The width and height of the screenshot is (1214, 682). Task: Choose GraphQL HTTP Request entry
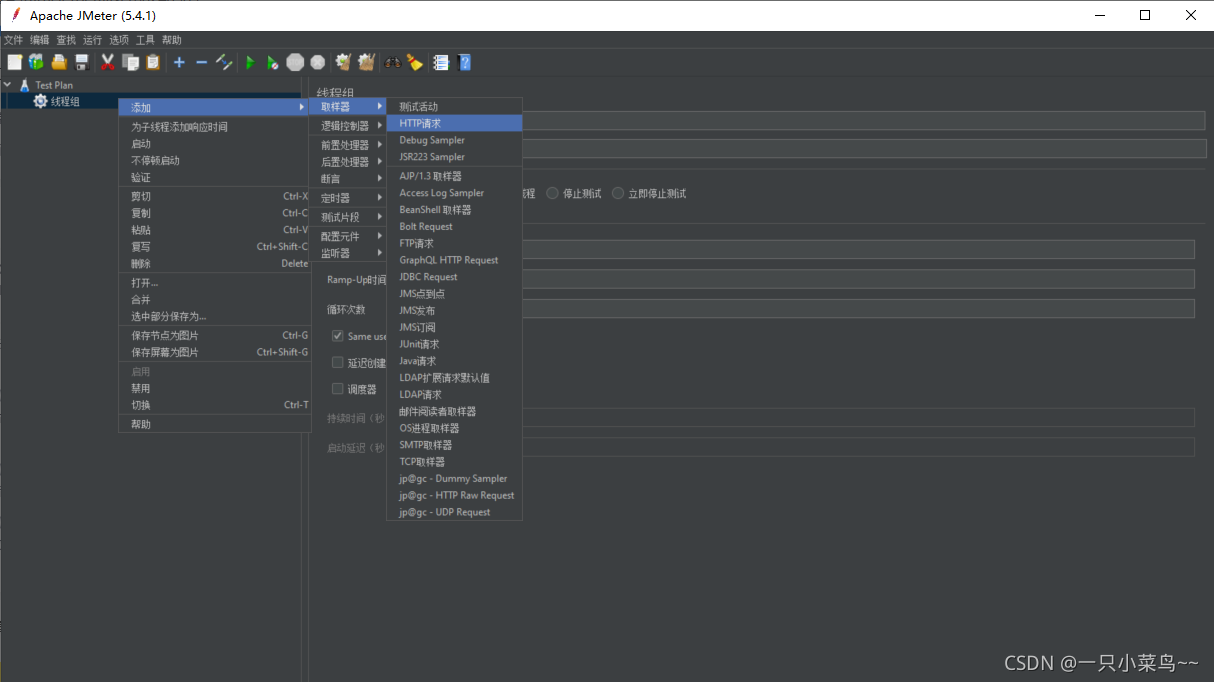click(454, 260)
